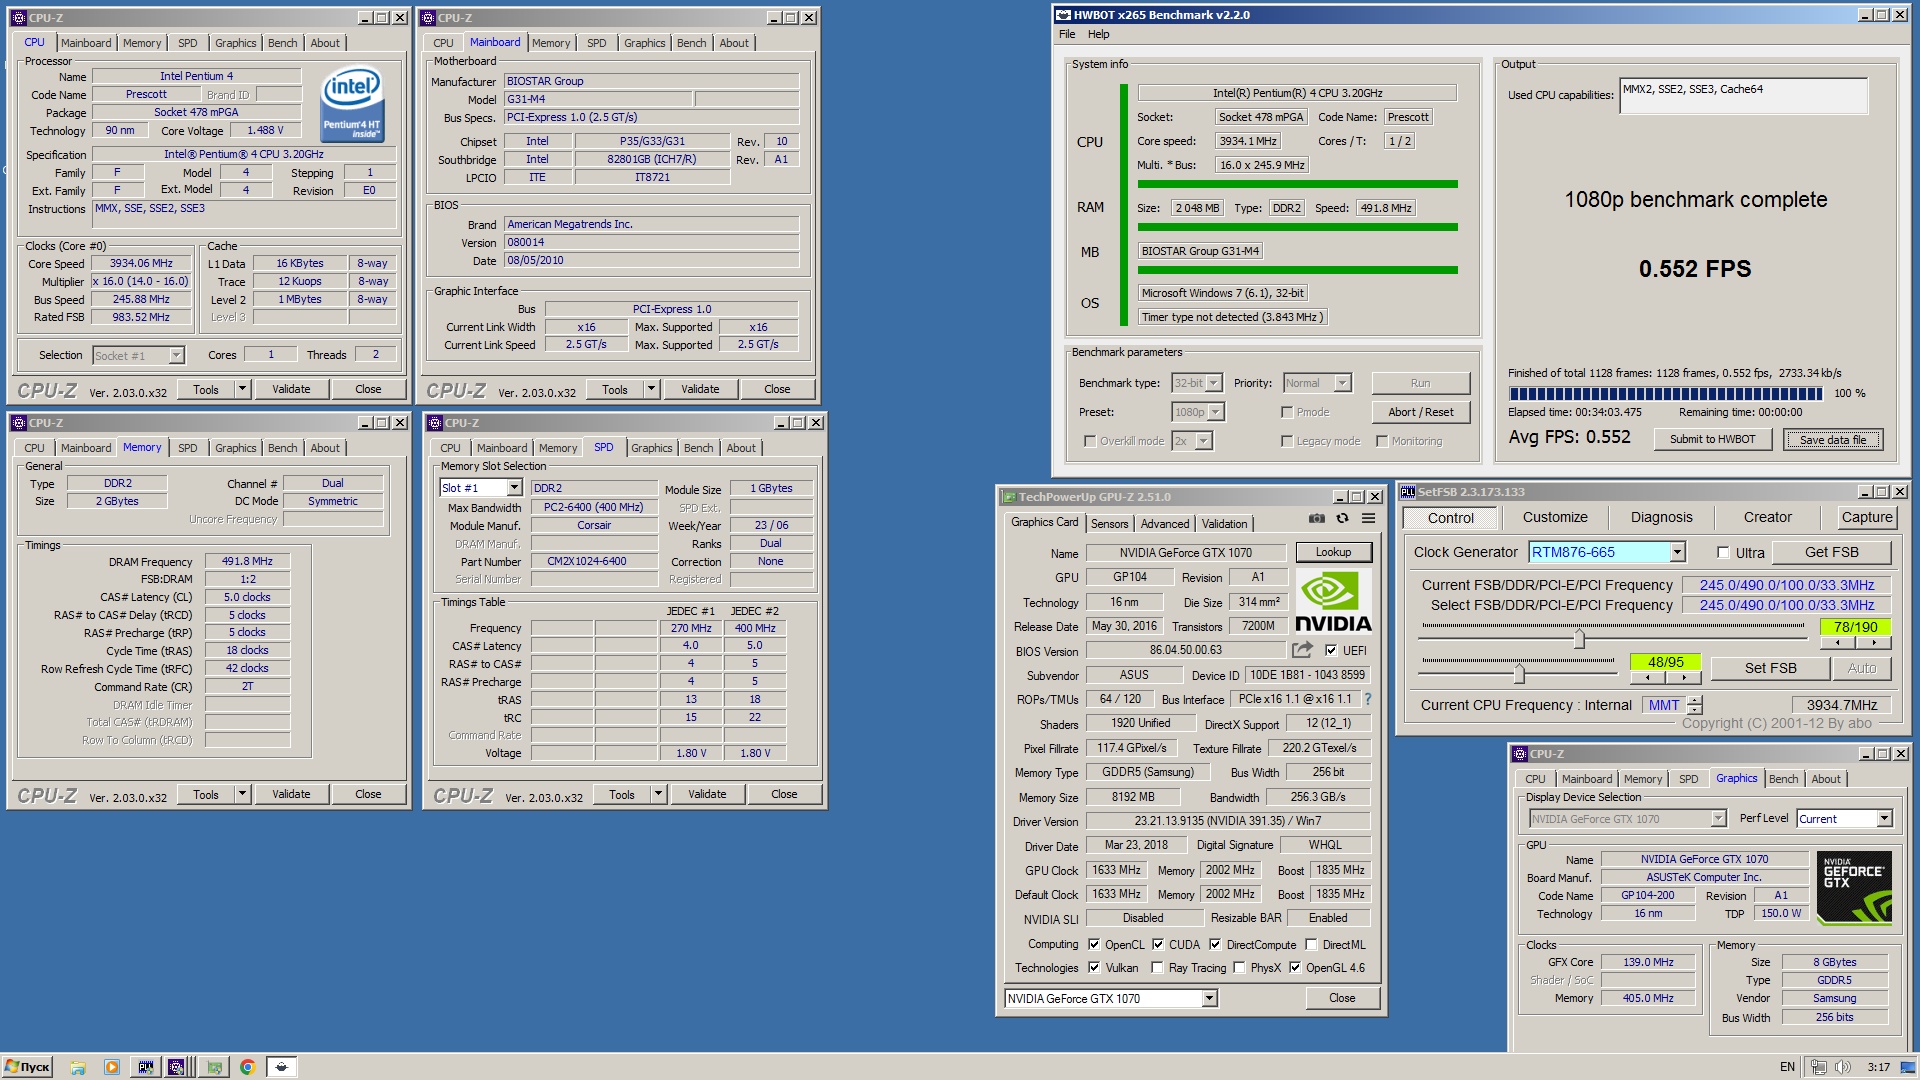Screen dimensions: 1920x1080
Task: Switch to CPU-Z taskbar icon
Action: tap(178, 1067)
